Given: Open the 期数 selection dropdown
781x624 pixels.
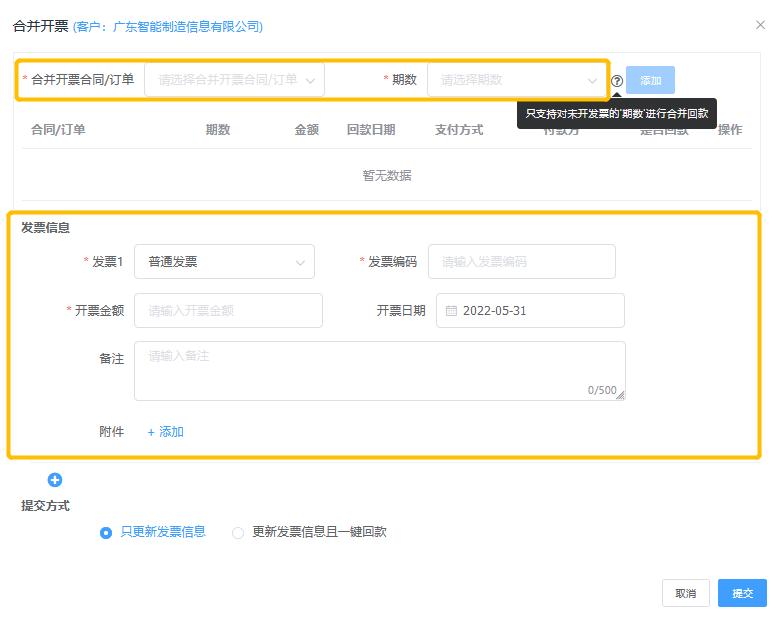Looking at the screenshot, I should coord(517,80).
